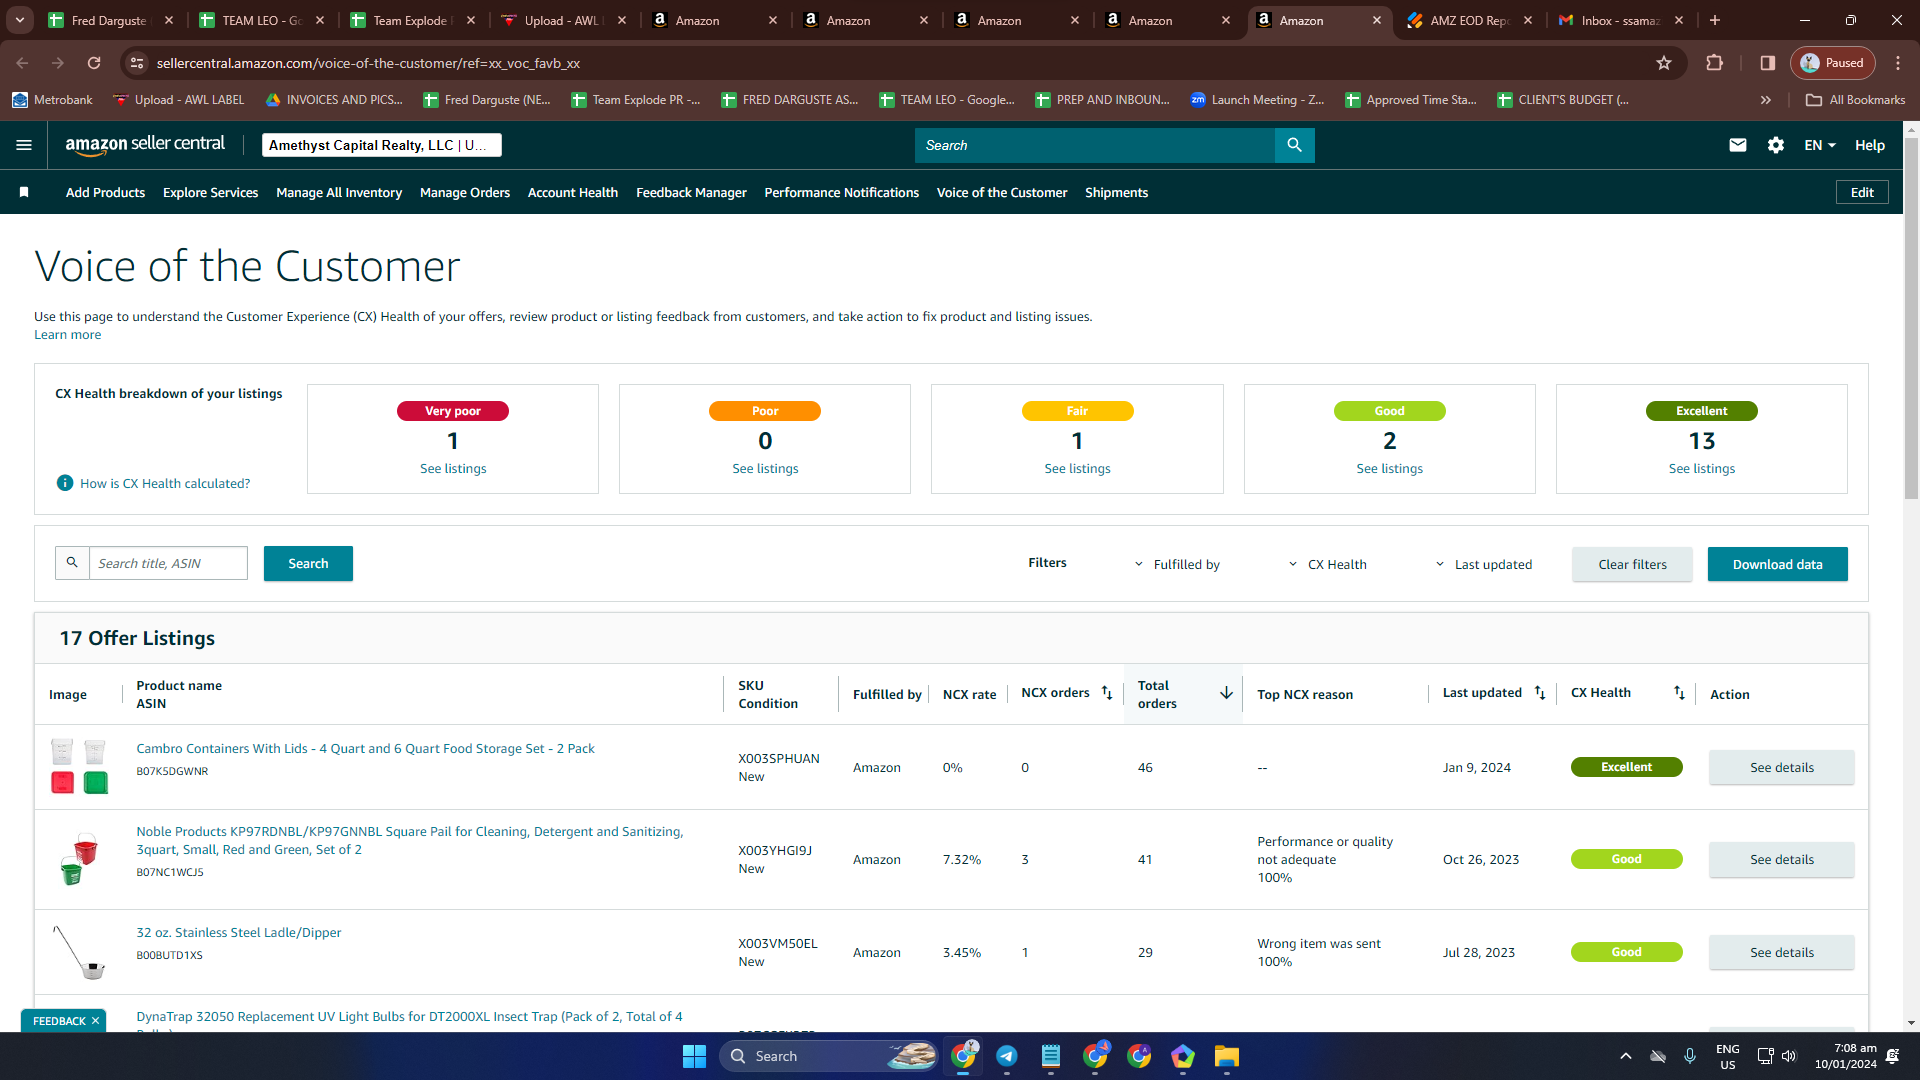Viewport: 1920px width, 1080px height.
Task: Switch to the Inbox Gmail tab
Action: point(1620,20)
